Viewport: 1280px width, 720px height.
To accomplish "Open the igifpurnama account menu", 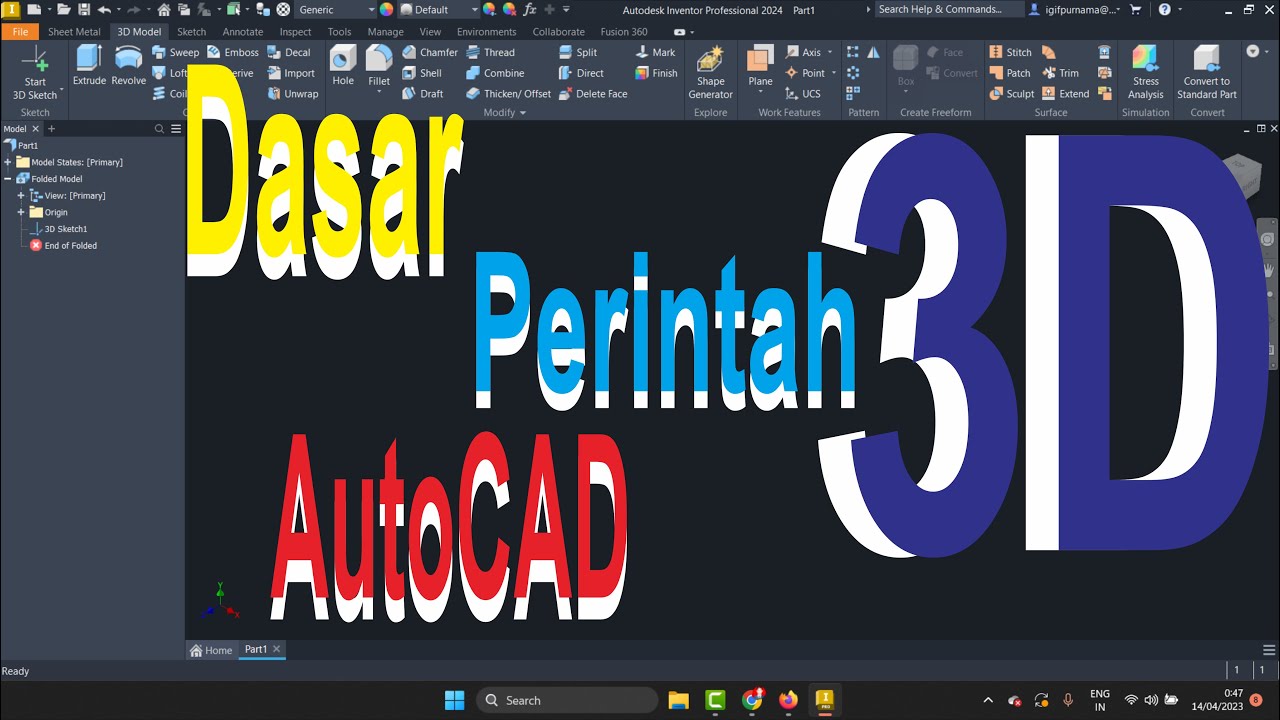I will click(1075, 9).
